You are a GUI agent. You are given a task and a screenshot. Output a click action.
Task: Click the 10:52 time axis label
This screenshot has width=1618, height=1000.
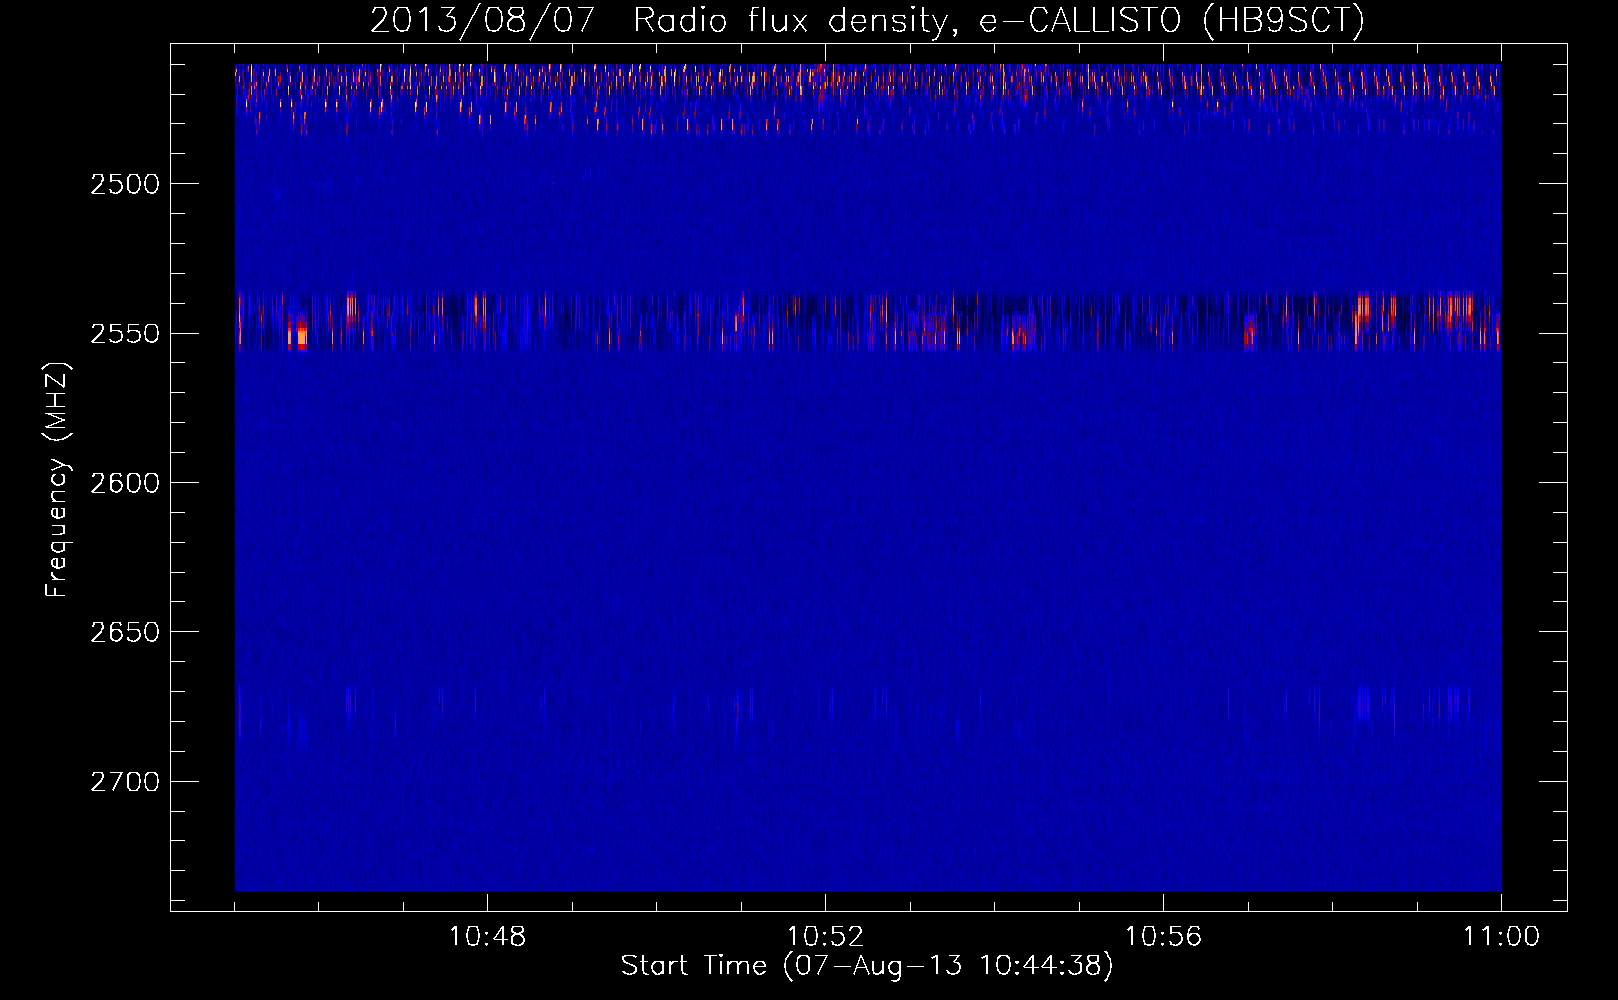(x=825, y=936)
